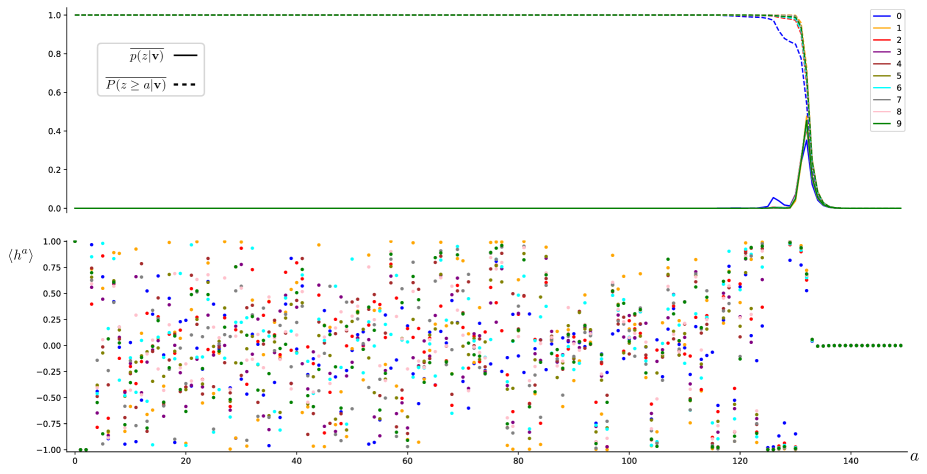This screenshot has width=927, height=474.
Task: Click bottom plot y-tick 0.00
Action: click(51, 345)
